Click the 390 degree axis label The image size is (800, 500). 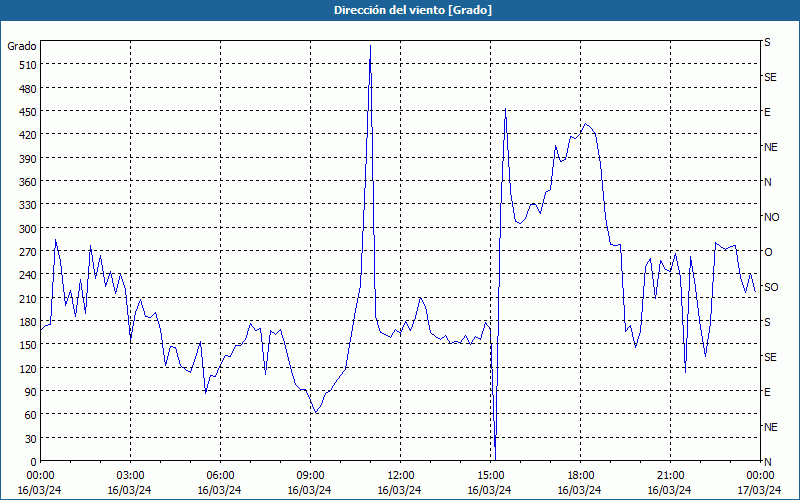[x=28, y=159]
